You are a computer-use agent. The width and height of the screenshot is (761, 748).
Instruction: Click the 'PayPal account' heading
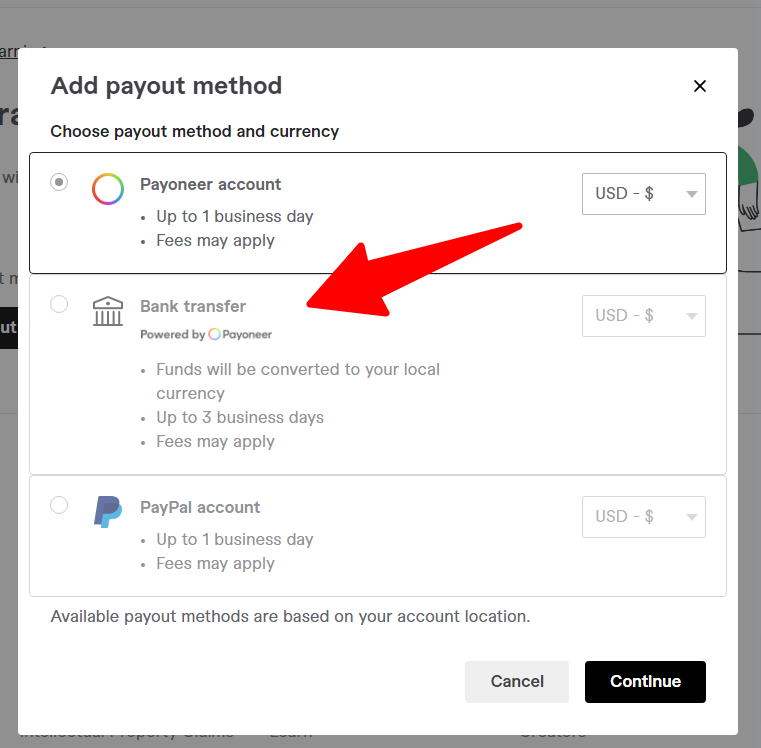tap(200, 507)
